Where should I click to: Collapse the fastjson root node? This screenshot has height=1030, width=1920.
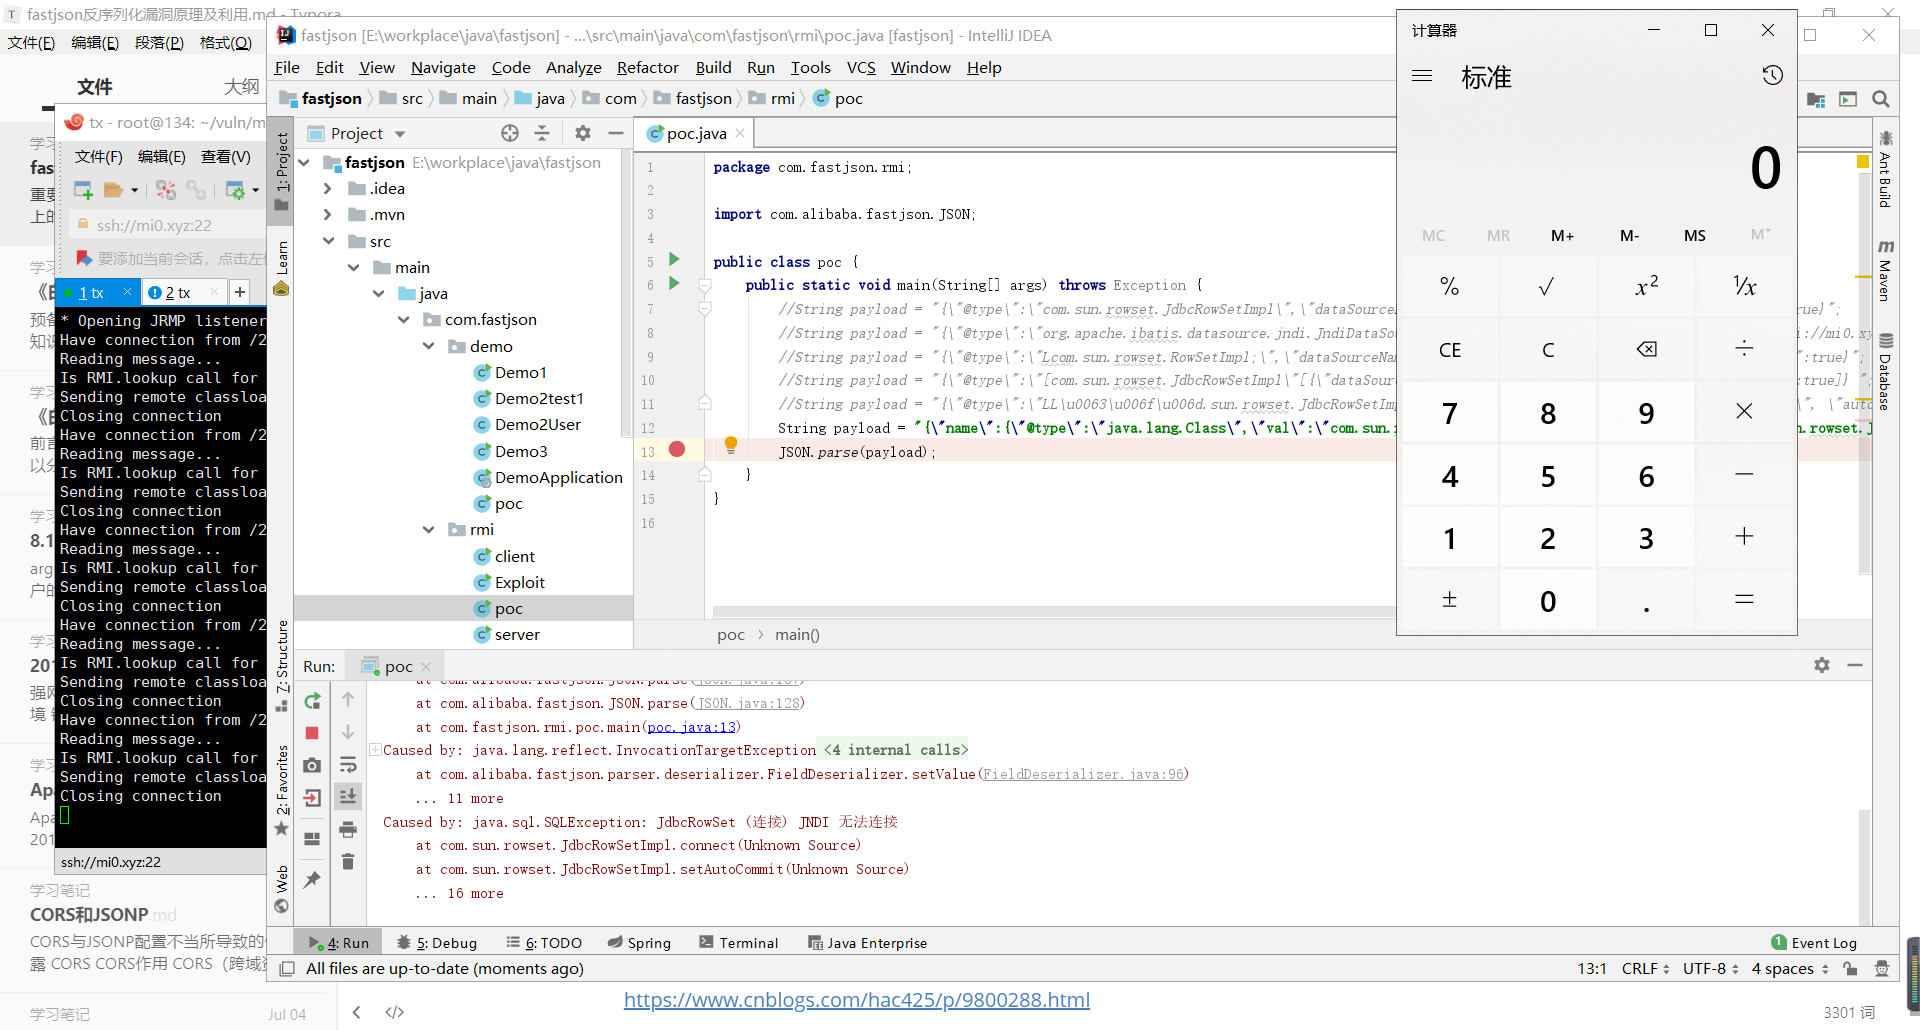(x=304, y=162)
